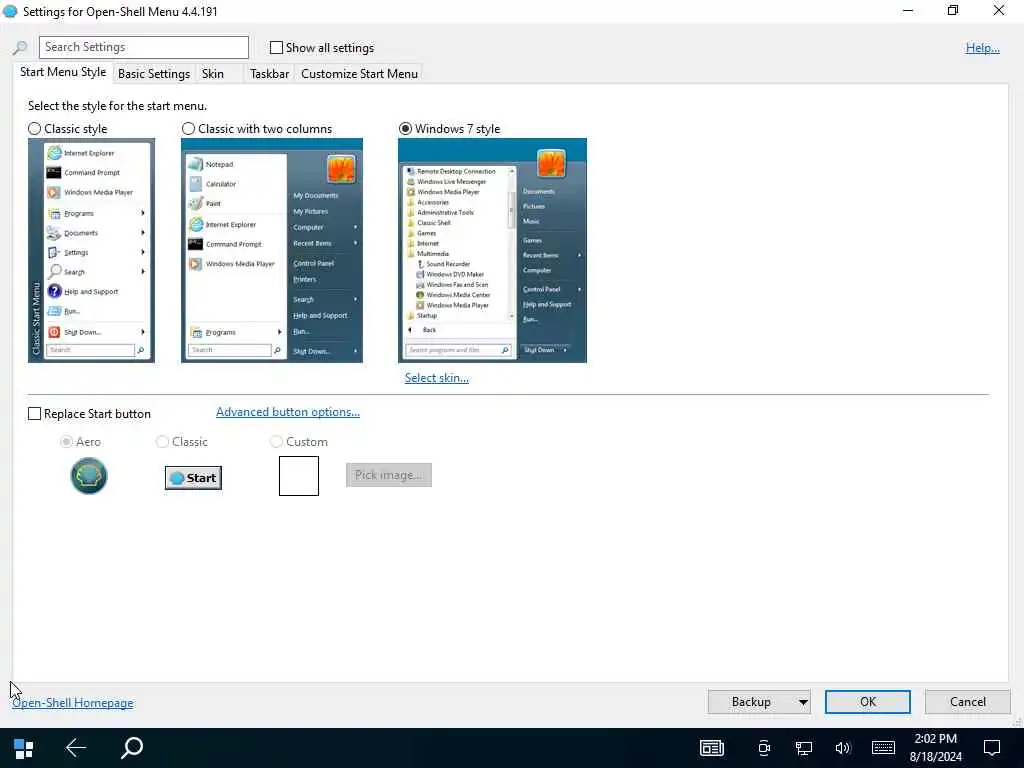Expand the Backup dropdown arrow
The height and width of the screenshot is (768, 1024).
803,702
